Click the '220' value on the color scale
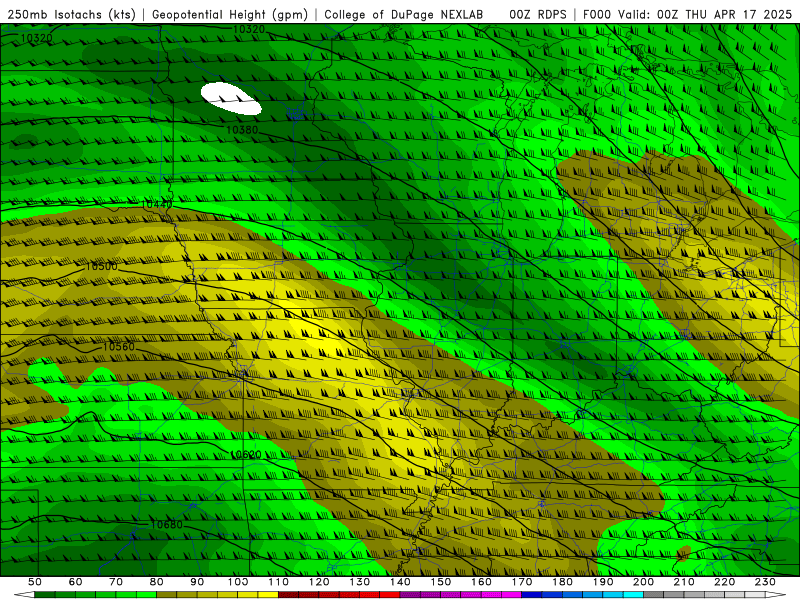800x600 pixels. [724, 582]
